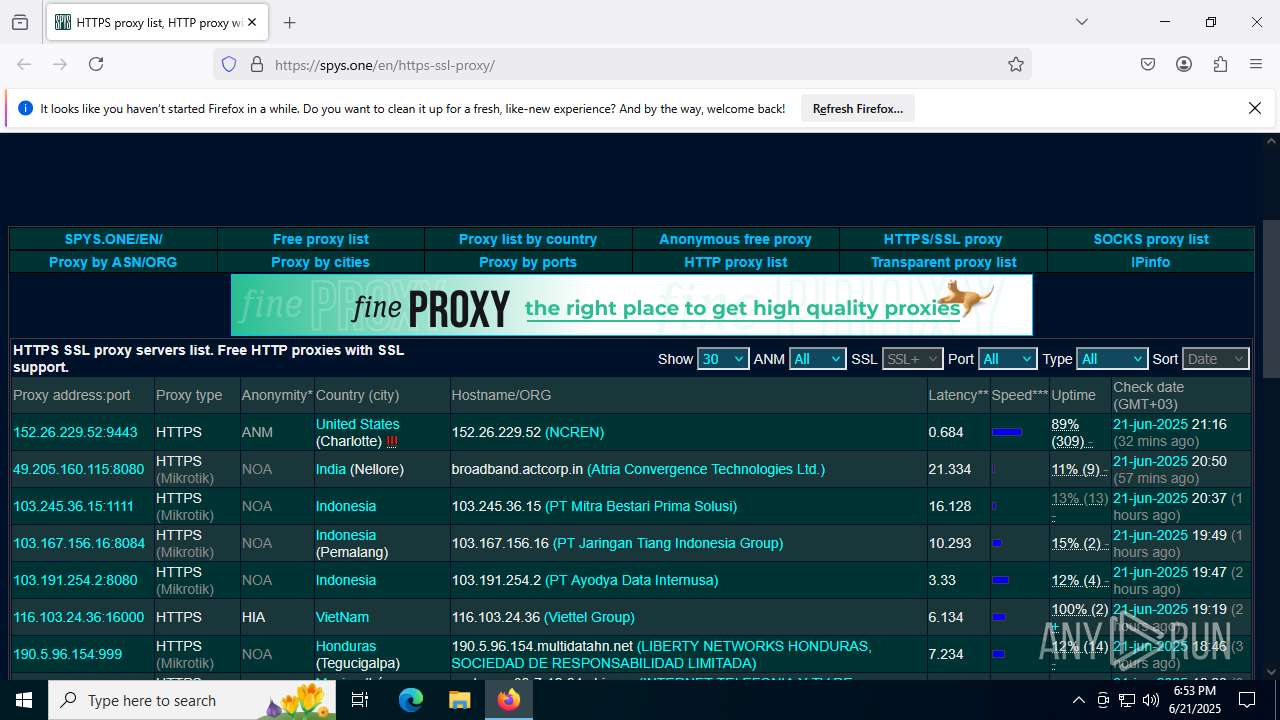Expand the Sort dropdown
This screenshot has width=1280, height=720.
1215,359
